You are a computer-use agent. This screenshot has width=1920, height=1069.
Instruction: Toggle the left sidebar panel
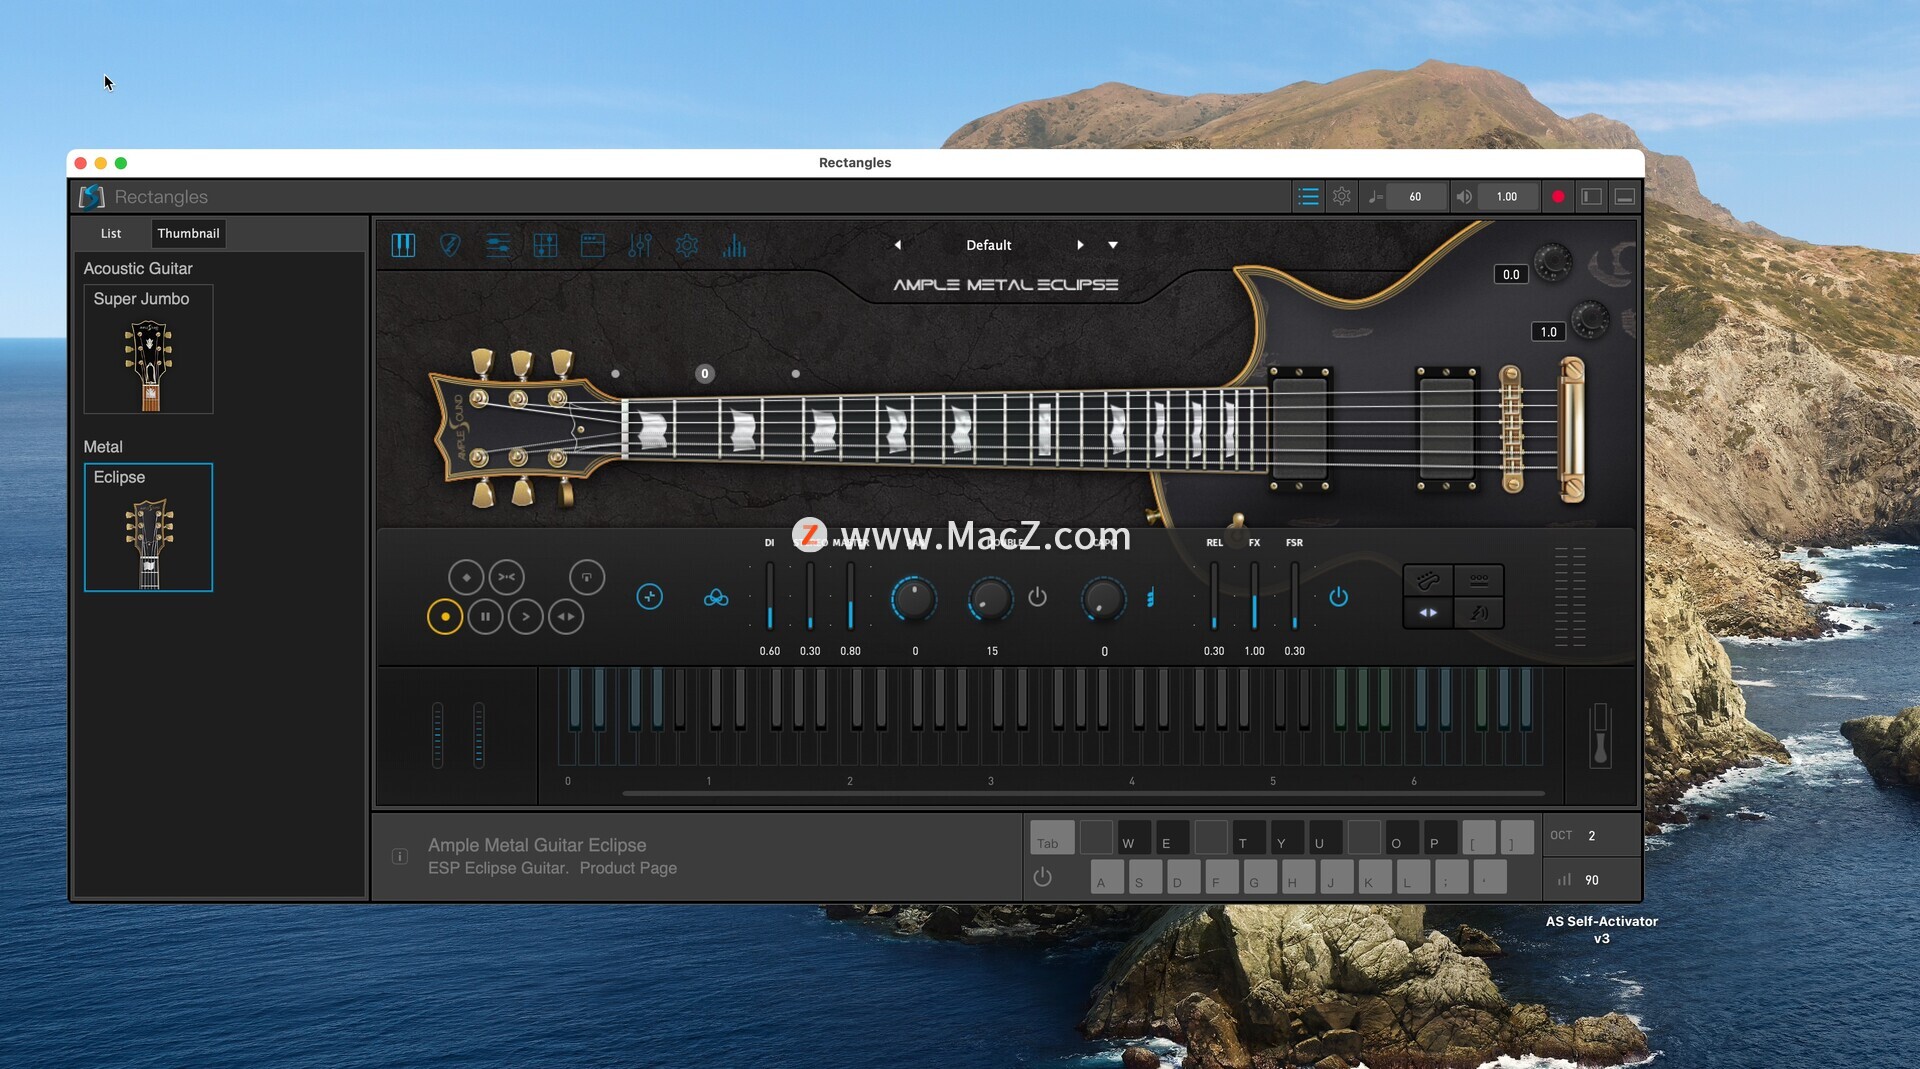pos(1591,197)
